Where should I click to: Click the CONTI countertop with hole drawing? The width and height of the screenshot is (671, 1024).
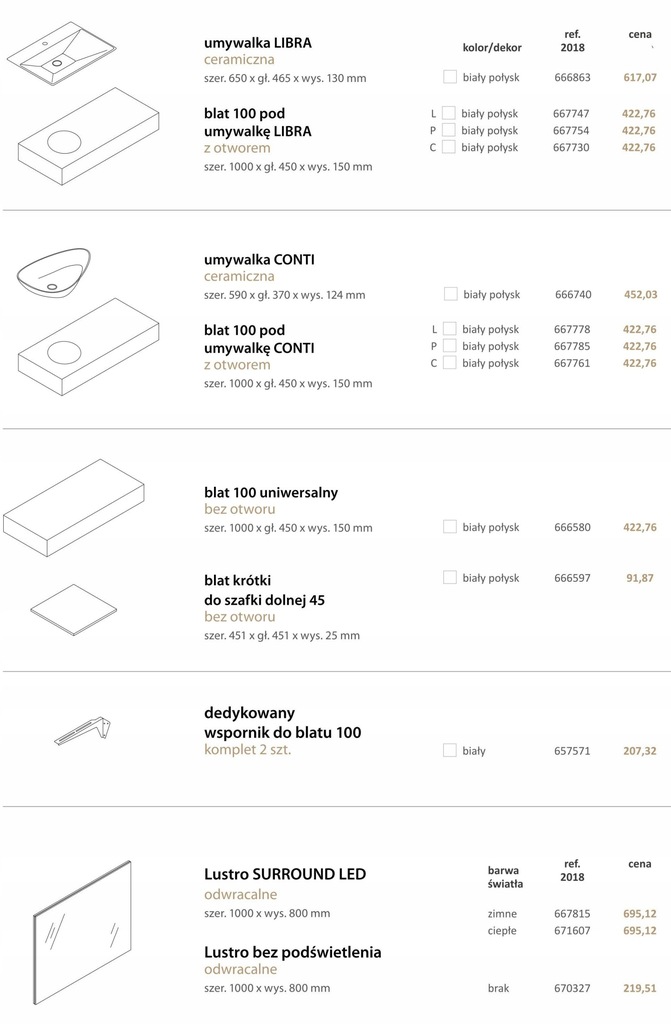tap(88, 347)
